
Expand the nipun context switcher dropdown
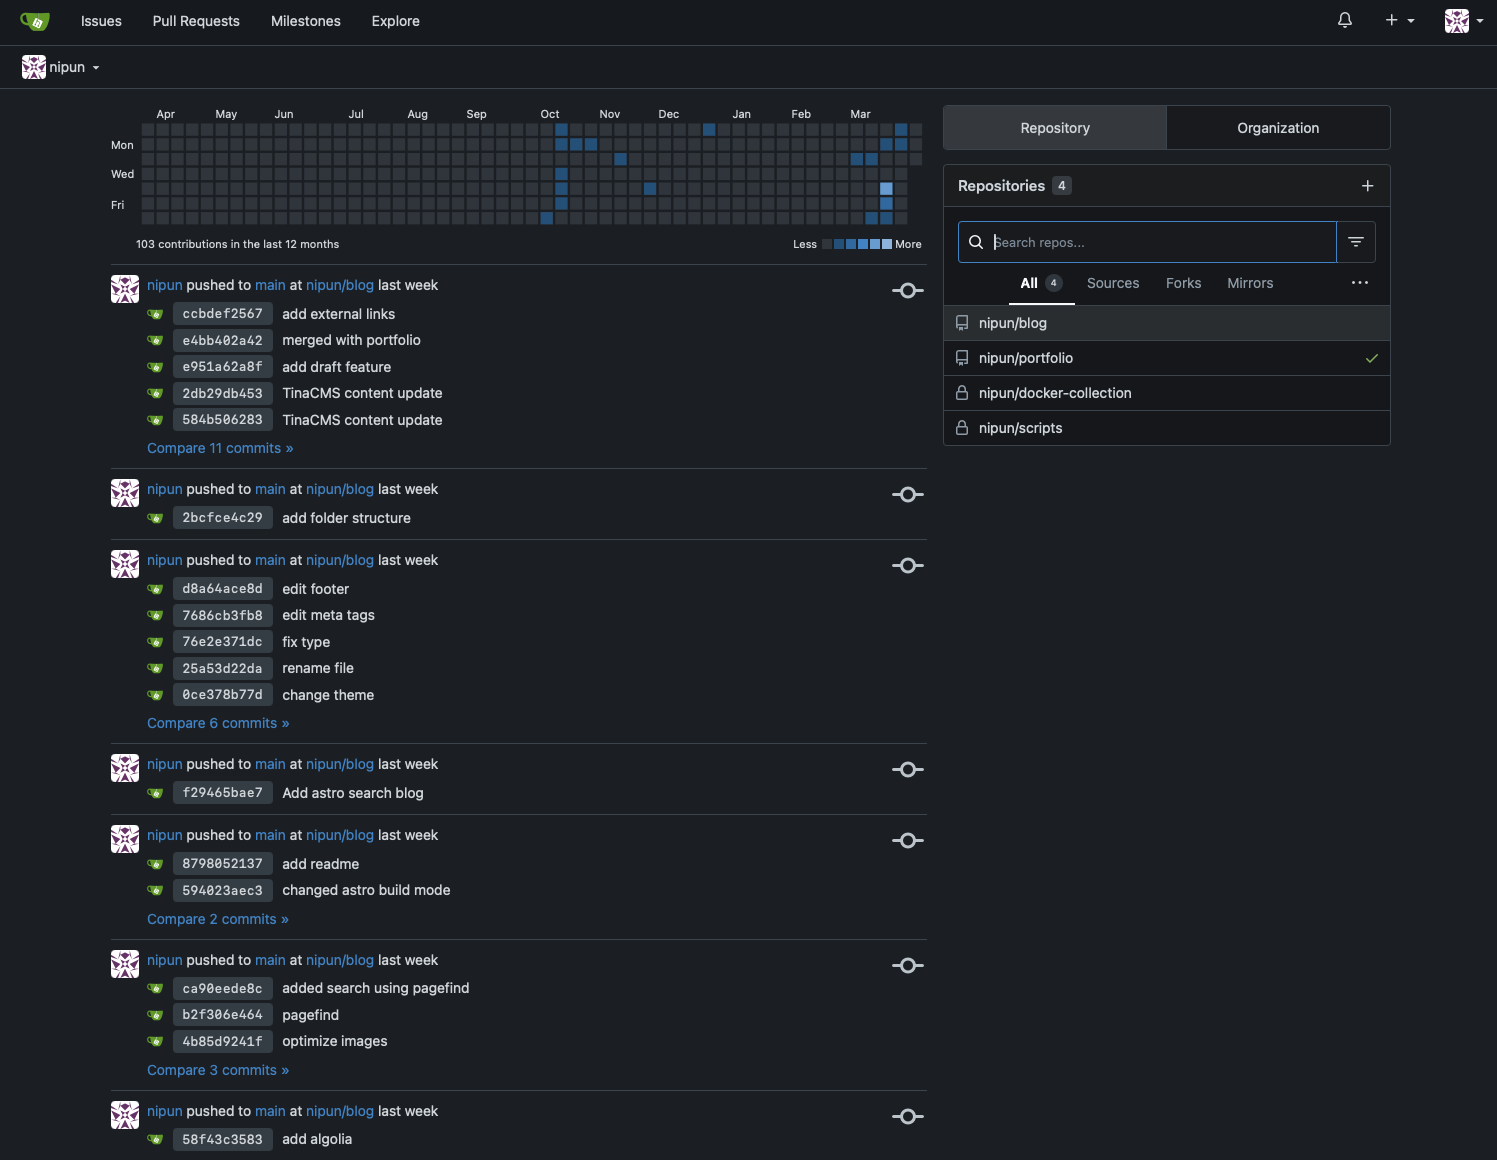point(62,67)
